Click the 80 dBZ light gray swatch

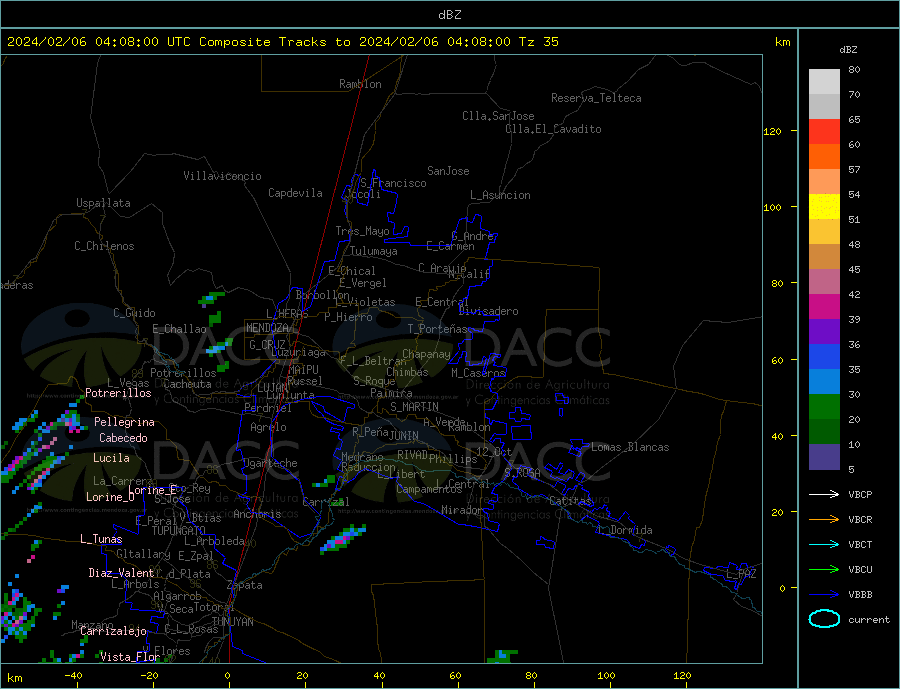click(824, 82)
